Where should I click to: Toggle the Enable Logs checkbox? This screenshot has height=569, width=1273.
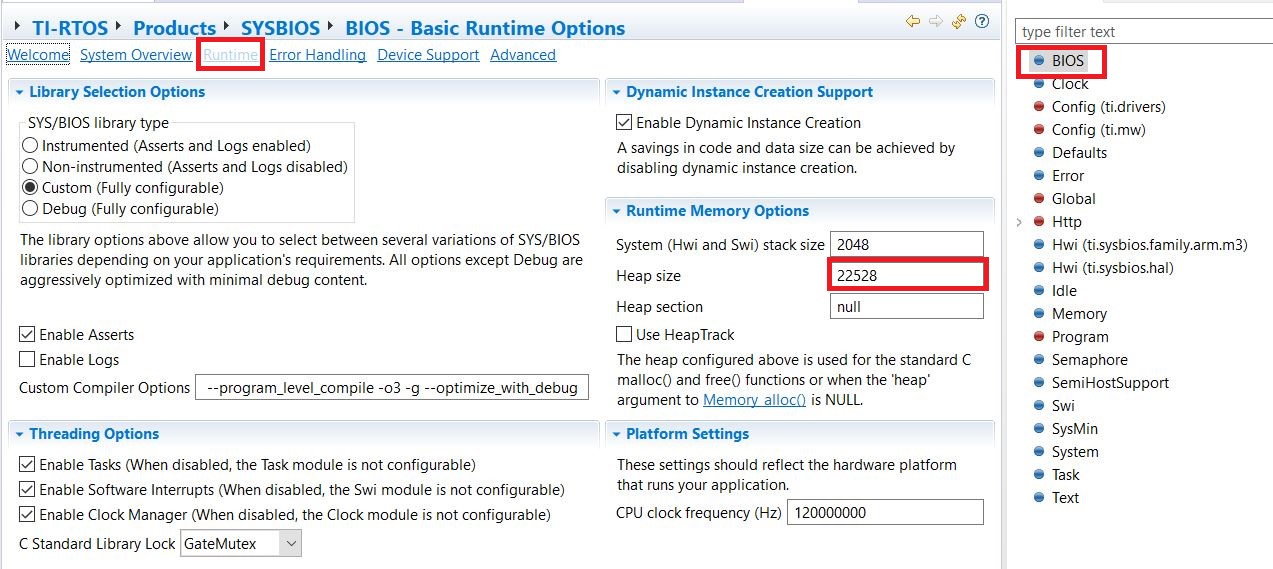(x=27, y=360)
